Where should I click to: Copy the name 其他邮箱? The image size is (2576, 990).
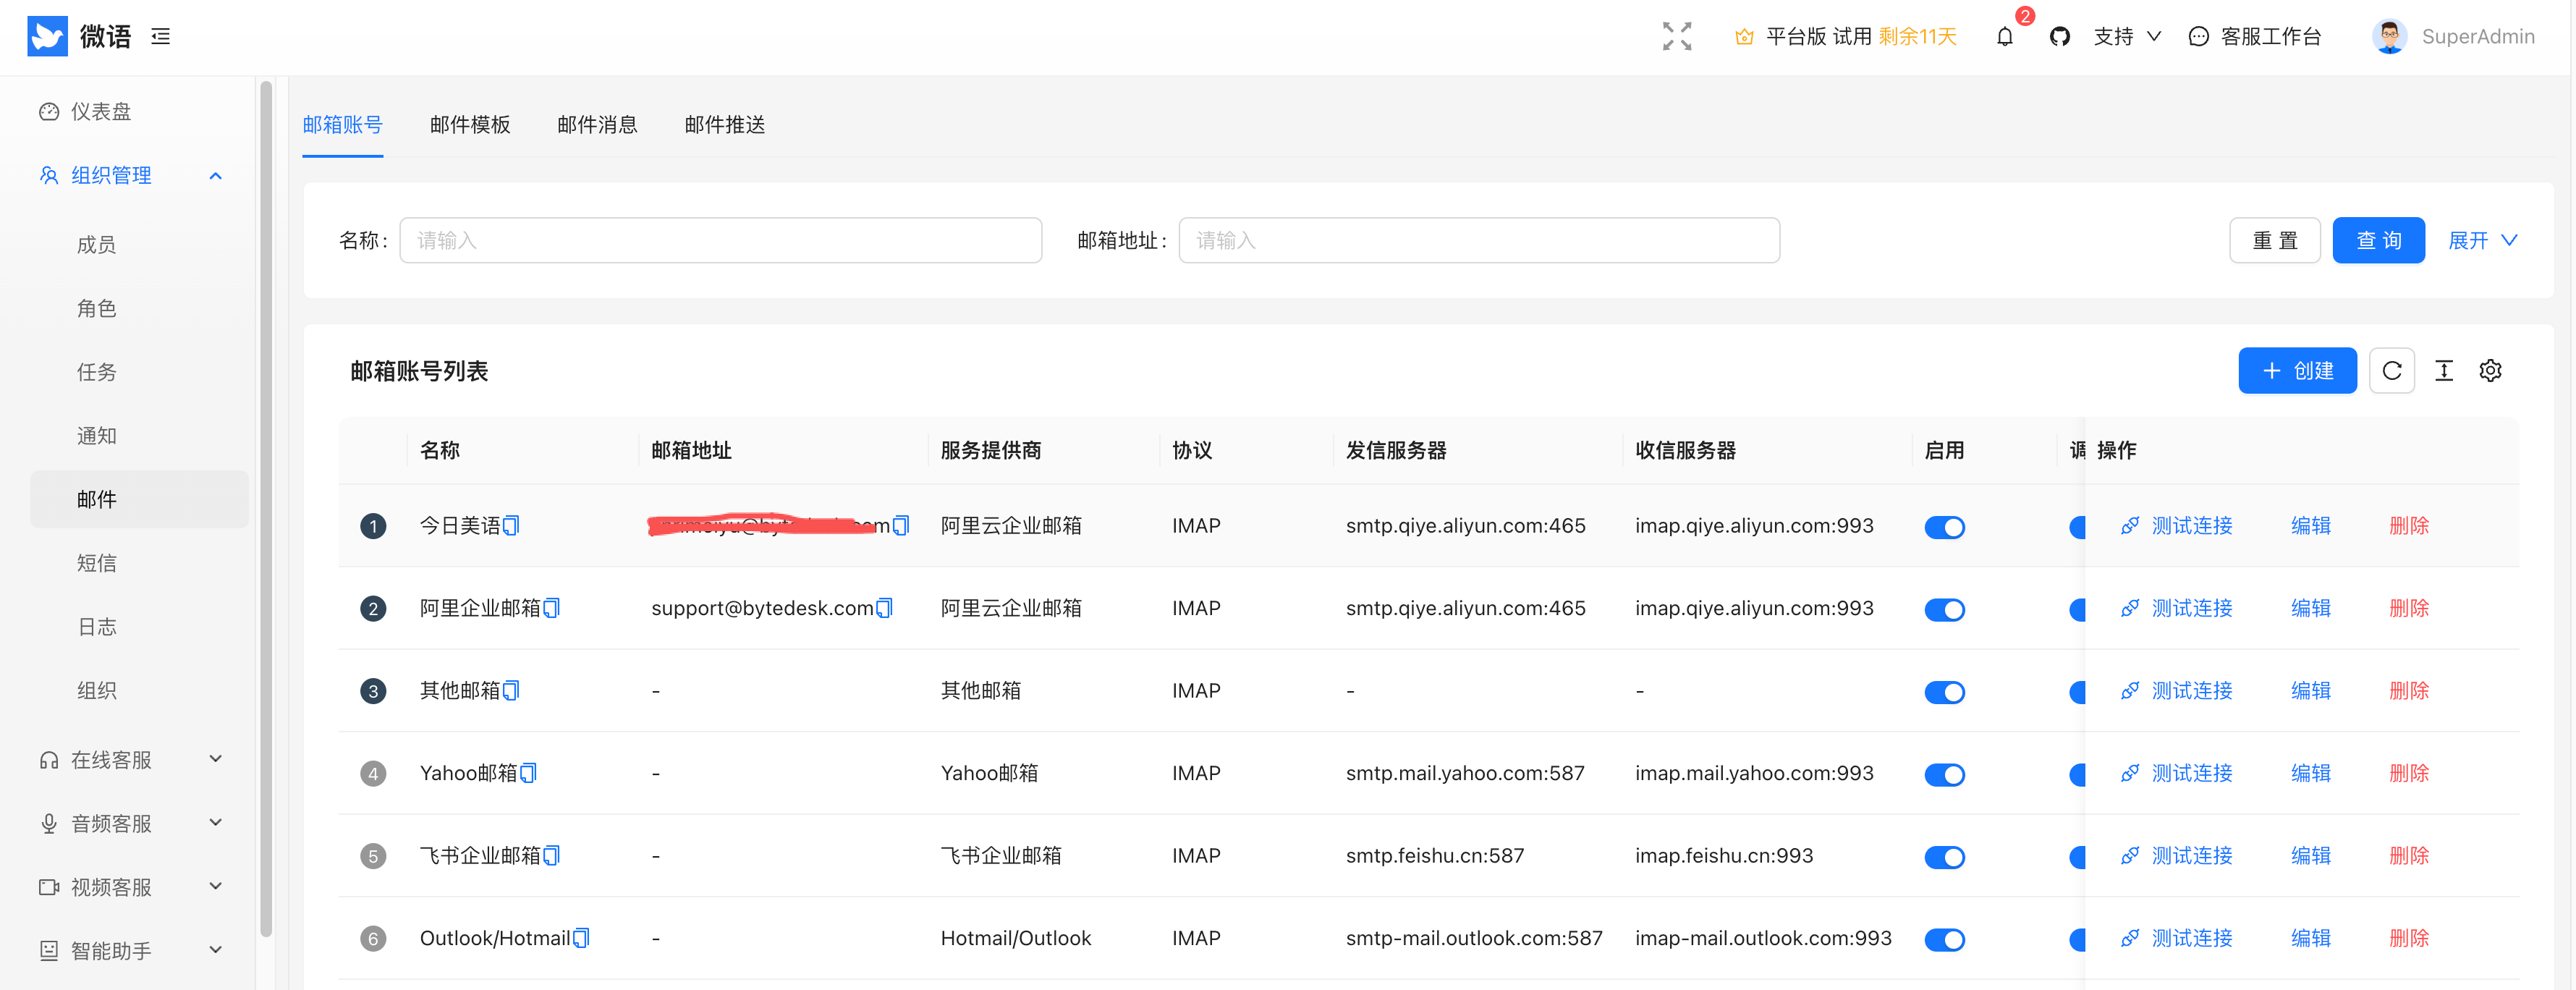click(511, 691)
